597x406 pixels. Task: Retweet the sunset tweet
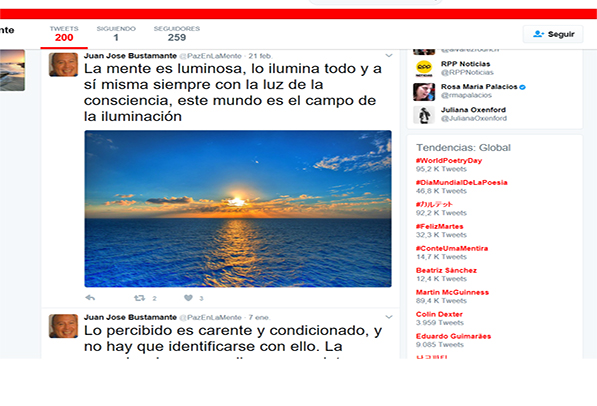point(139,298)
